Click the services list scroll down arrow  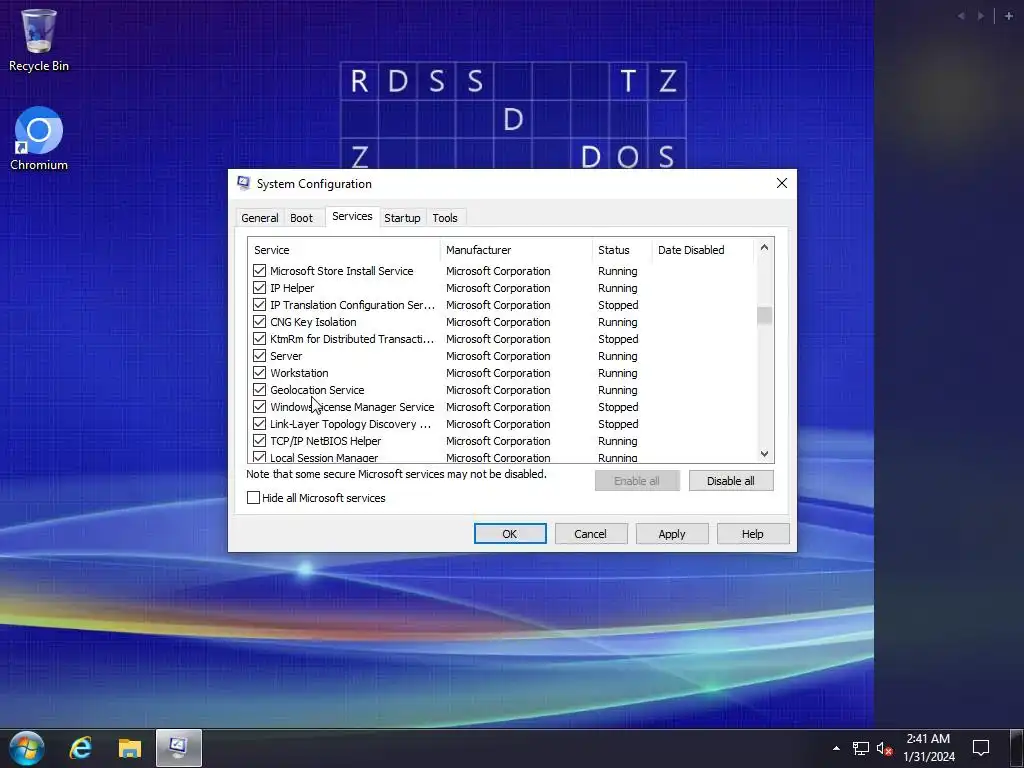(764, 454)
